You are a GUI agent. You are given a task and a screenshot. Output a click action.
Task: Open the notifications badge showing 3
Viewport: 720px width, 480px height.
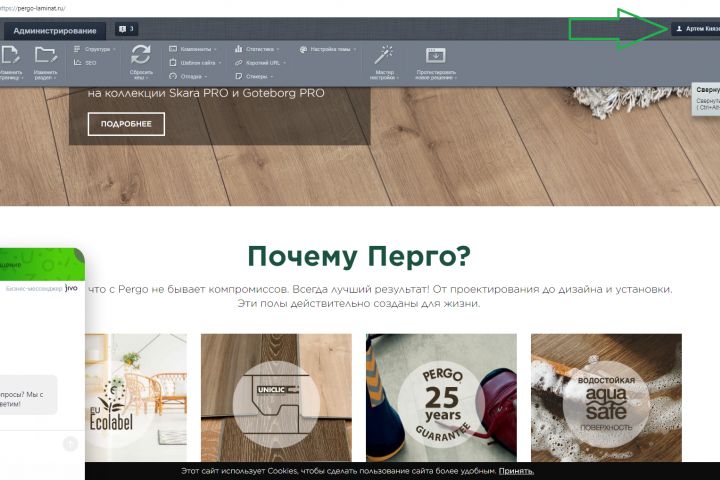(x=126, y=29)
